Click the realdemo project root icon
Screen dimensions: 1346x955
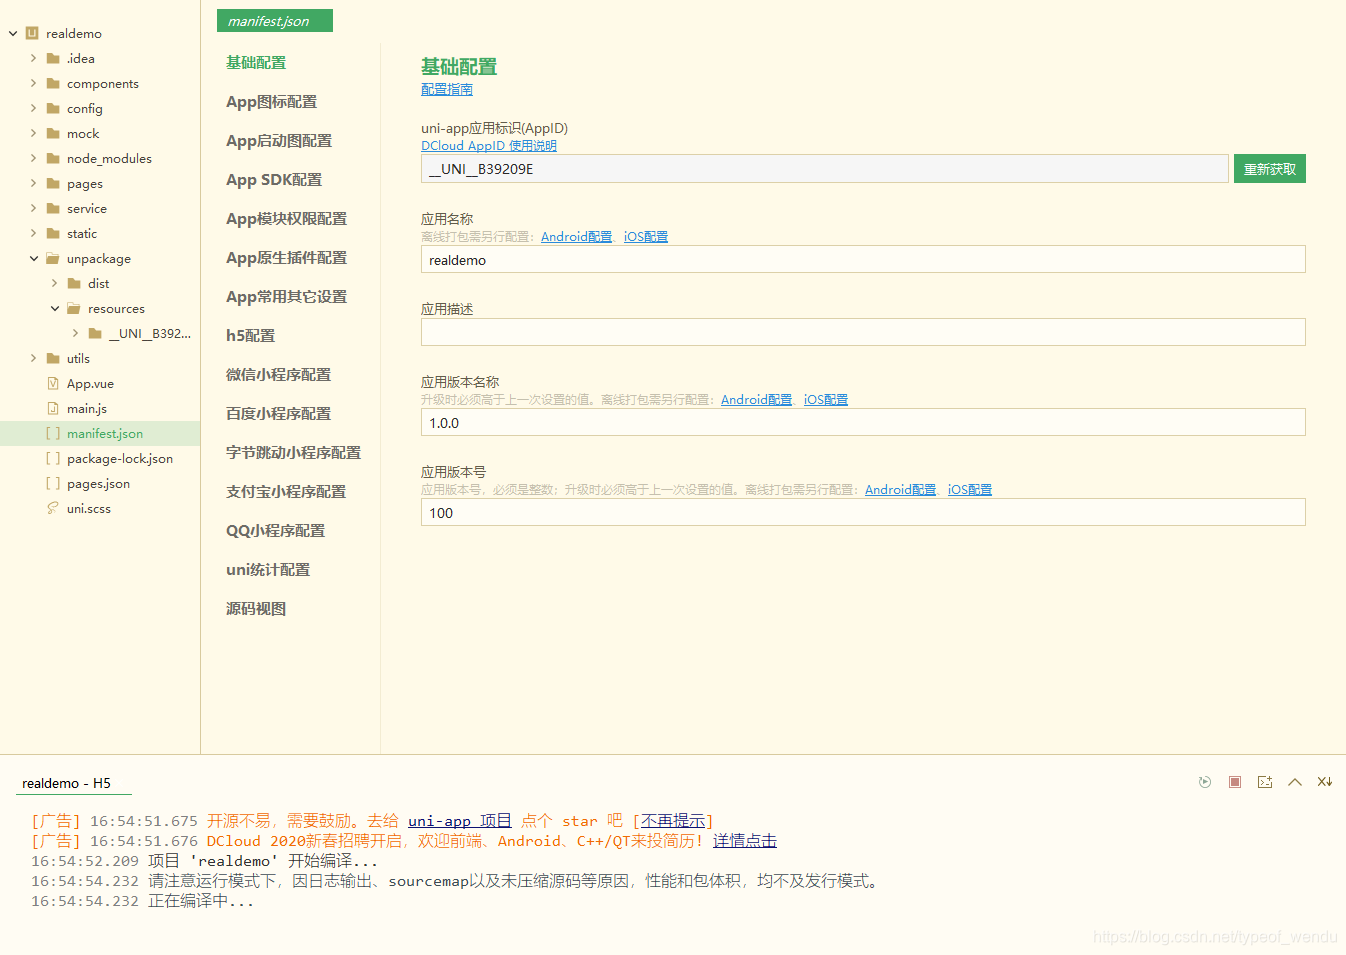(32, 33)
